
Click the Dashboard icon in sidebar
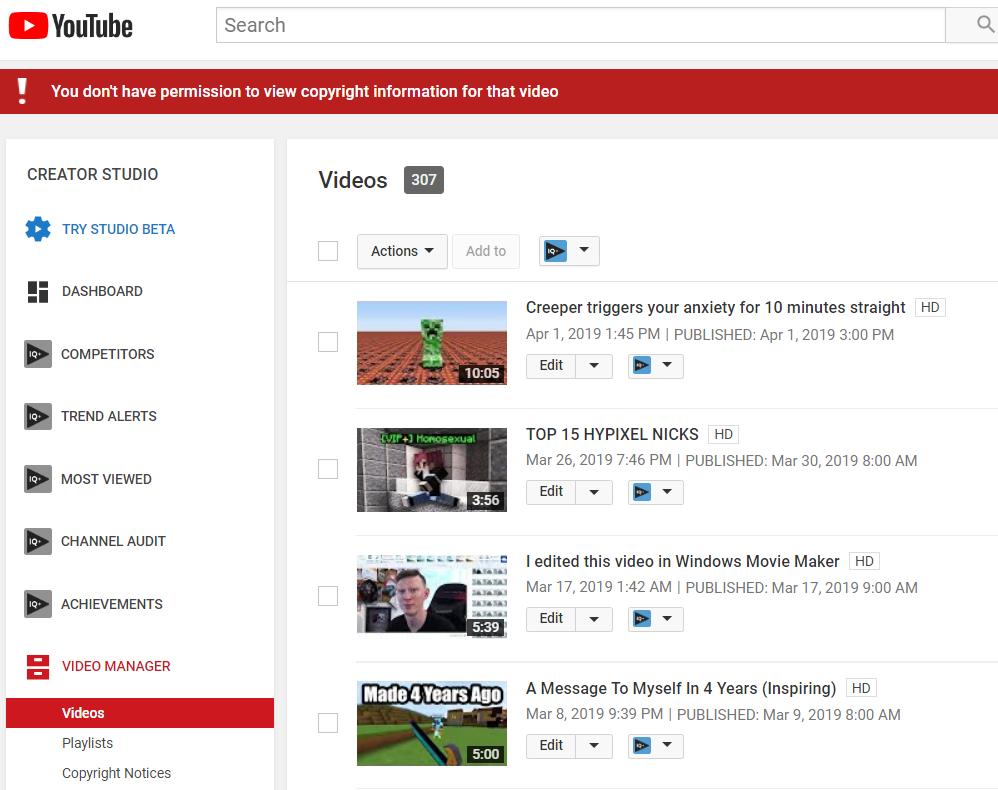click(38, 292)
